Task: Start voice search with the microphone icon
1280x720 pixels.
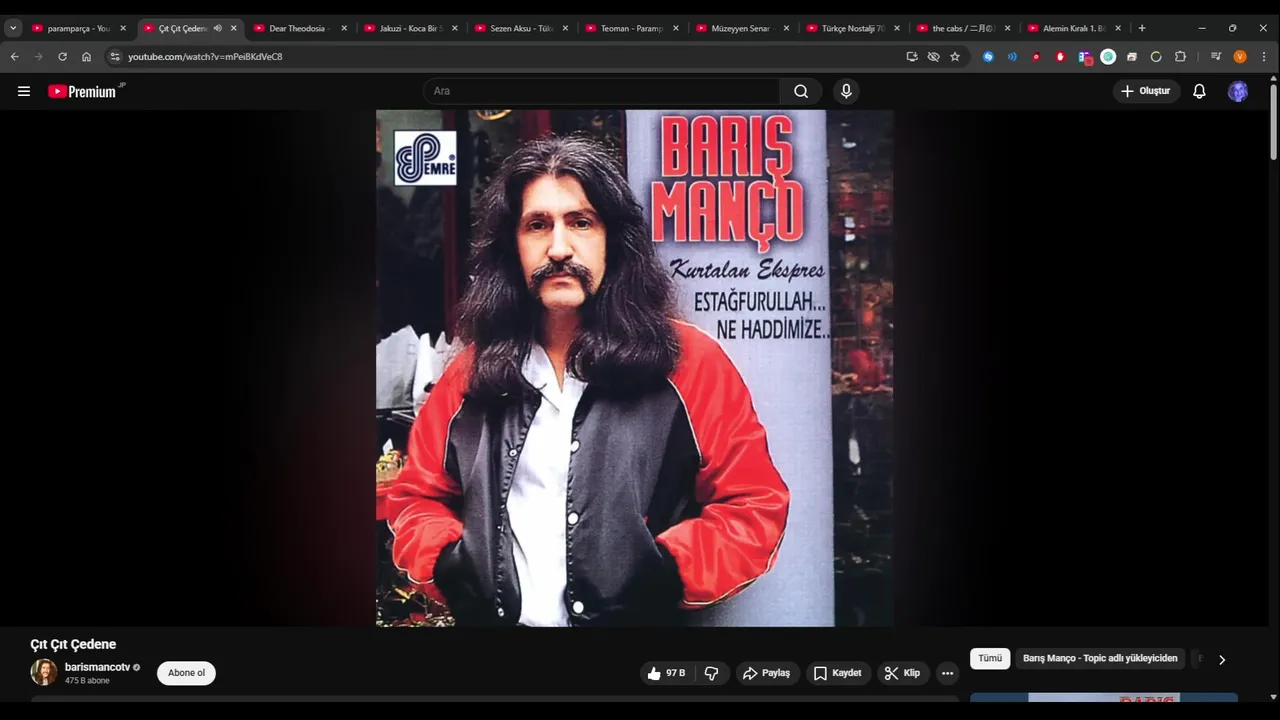Action: tap(846, 91)
